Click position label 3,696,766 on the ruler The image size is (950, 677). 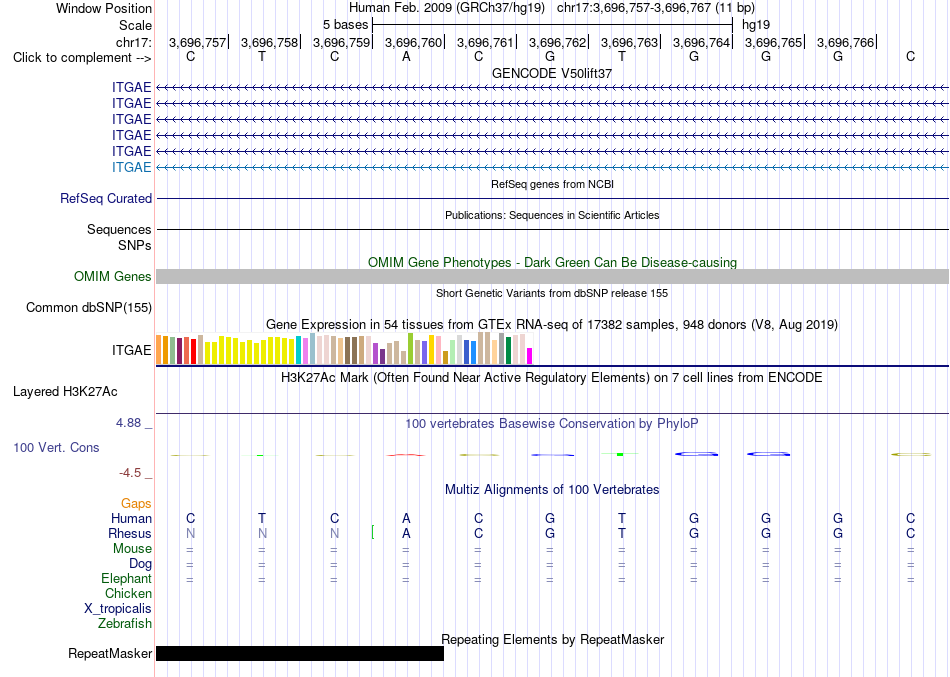[845, 42]
